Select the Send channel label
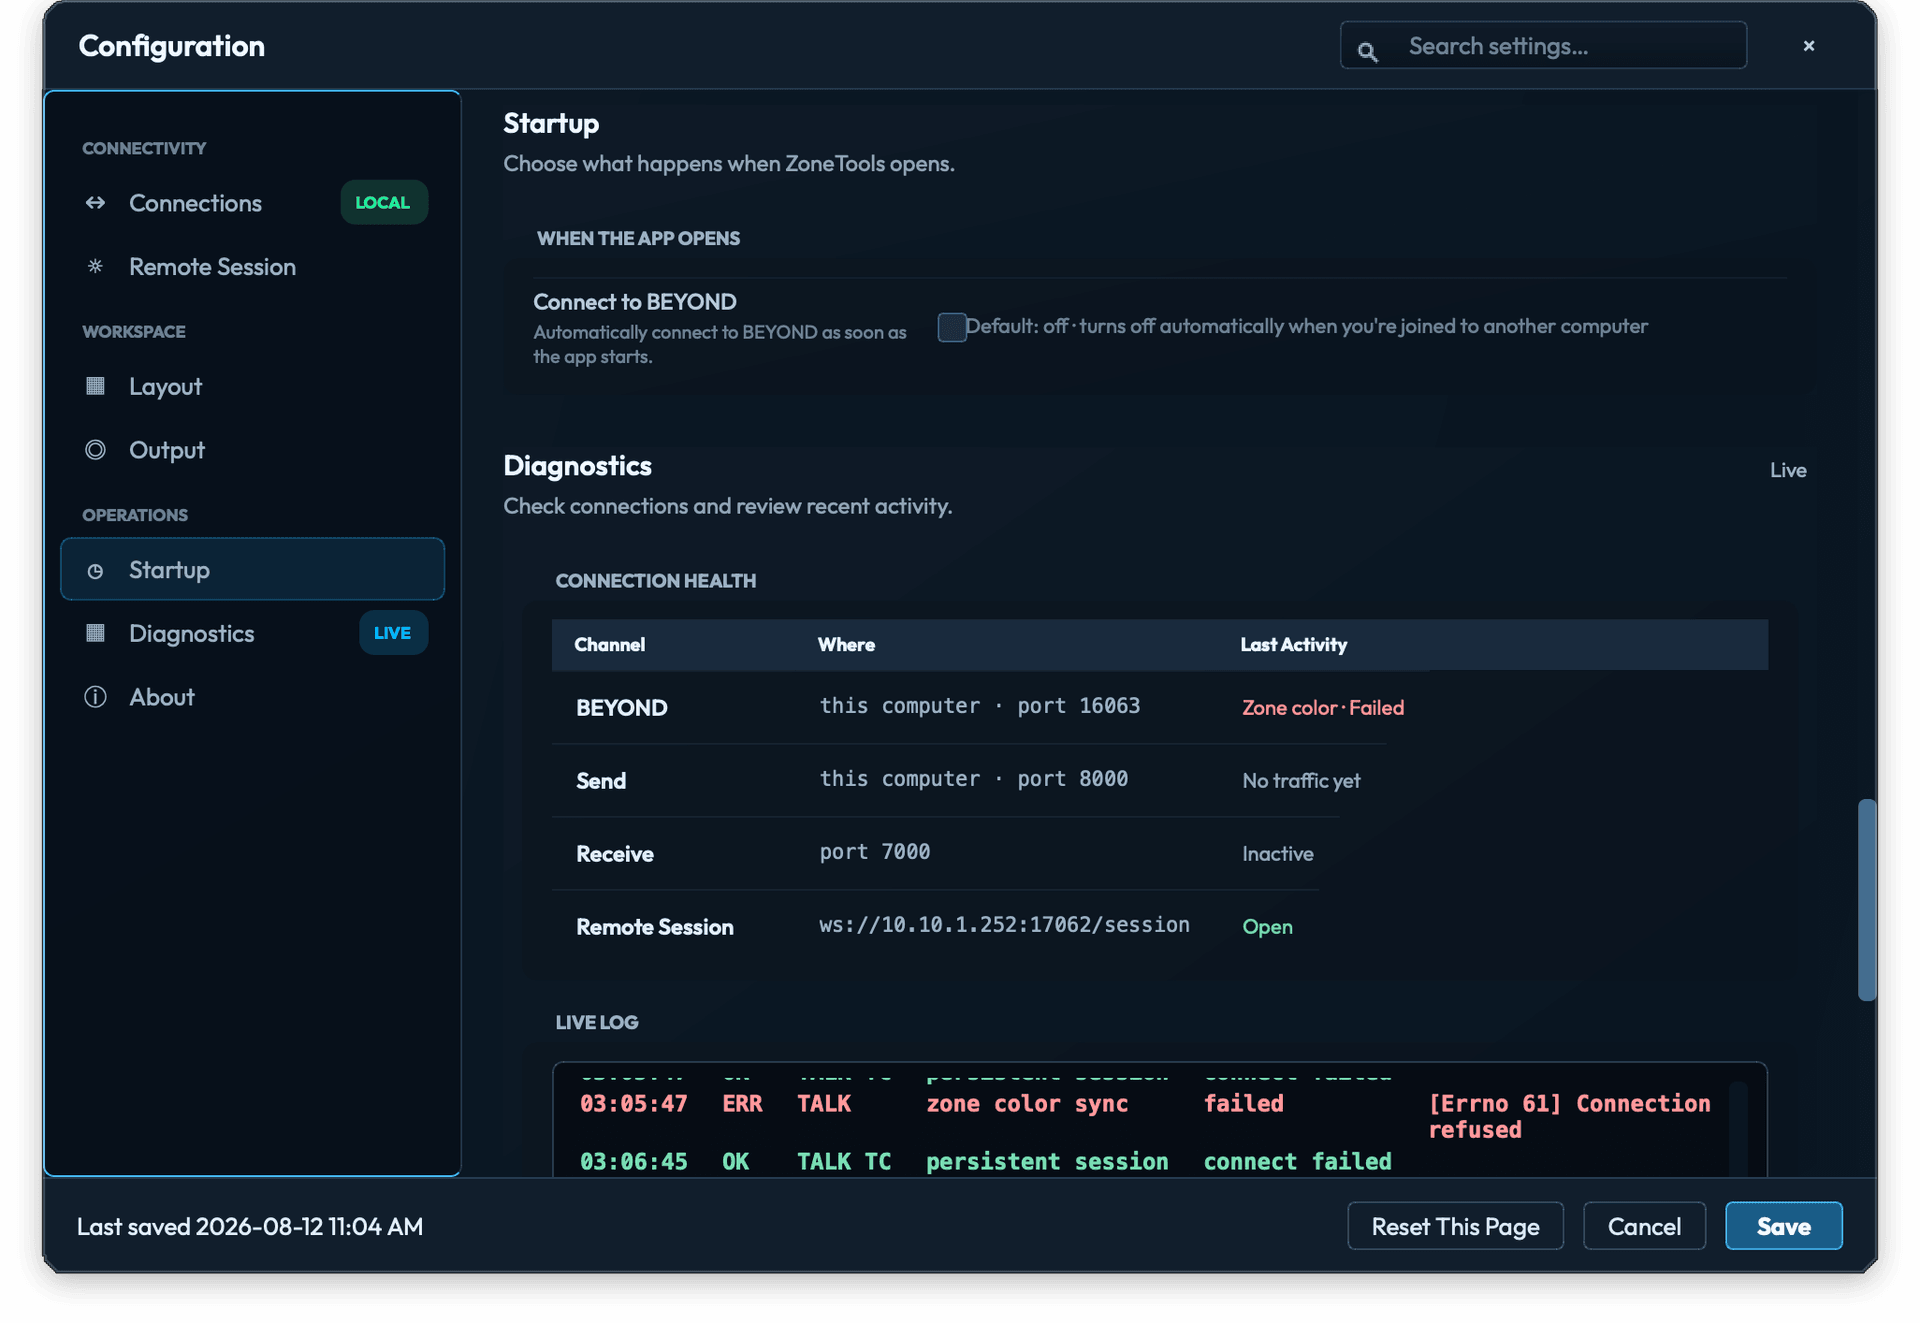Image resolution: width=1920 pixels, height=1323 pixels. tap(601, 781)
